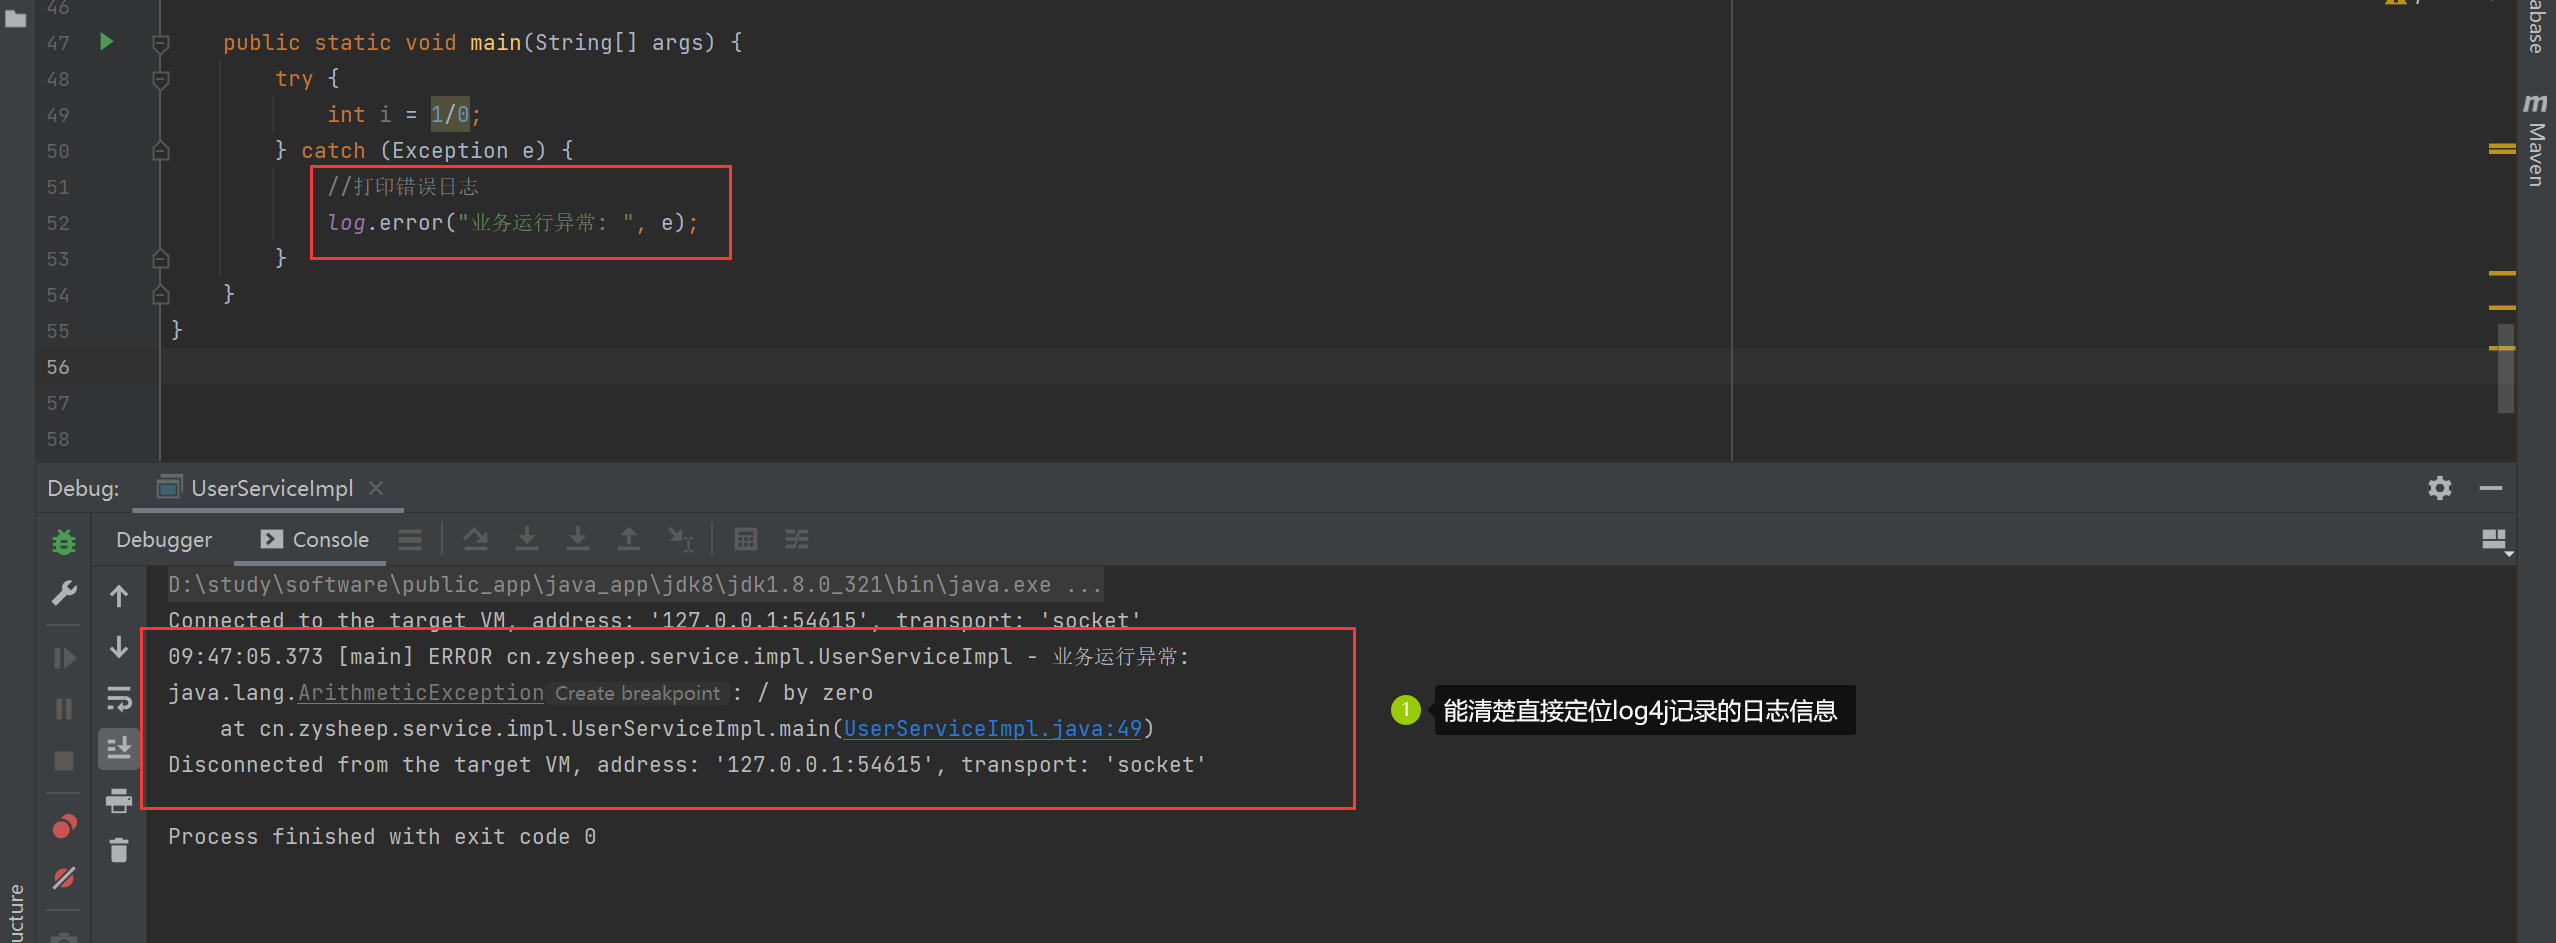The height and width of the screenshot is (943, 2556).
Task: Print the console output
Action: [119, 800]
